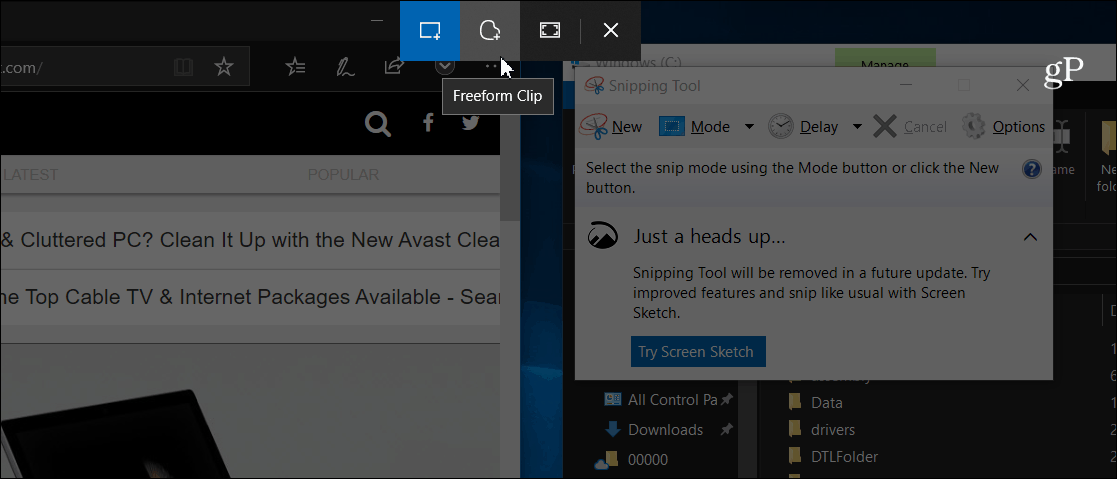Open Edge reading view book icon
This screenshot has height=479, width=1117.
183,67
